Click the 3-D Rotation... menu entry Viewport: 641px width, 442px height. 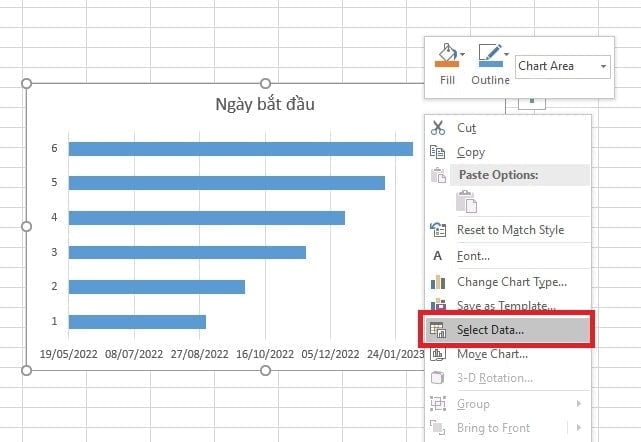click(x=495, y=378)
